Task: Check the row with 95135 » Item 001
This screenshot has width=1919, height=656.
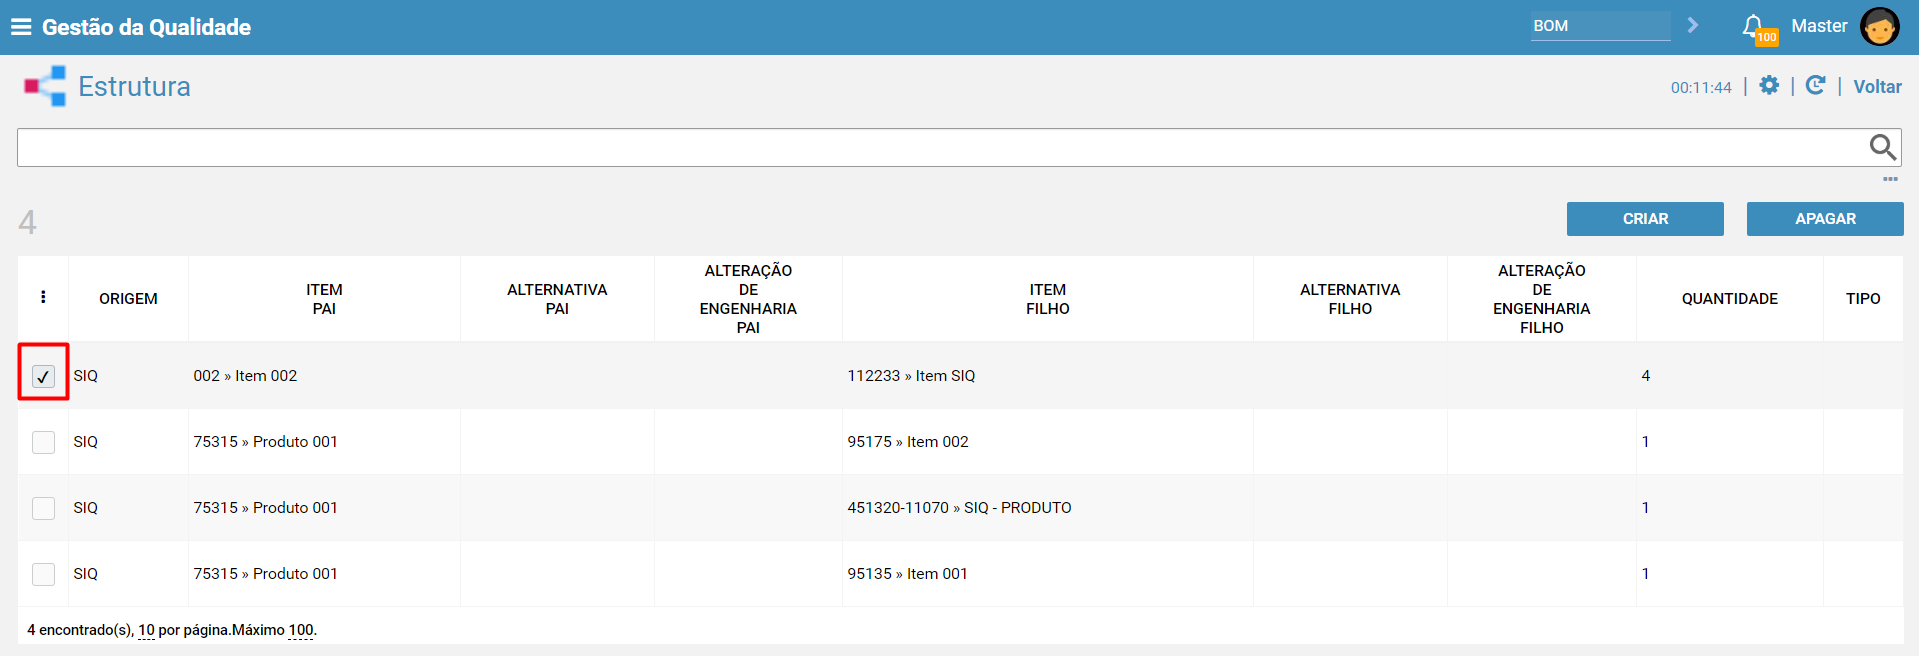Action: [43, 574]
